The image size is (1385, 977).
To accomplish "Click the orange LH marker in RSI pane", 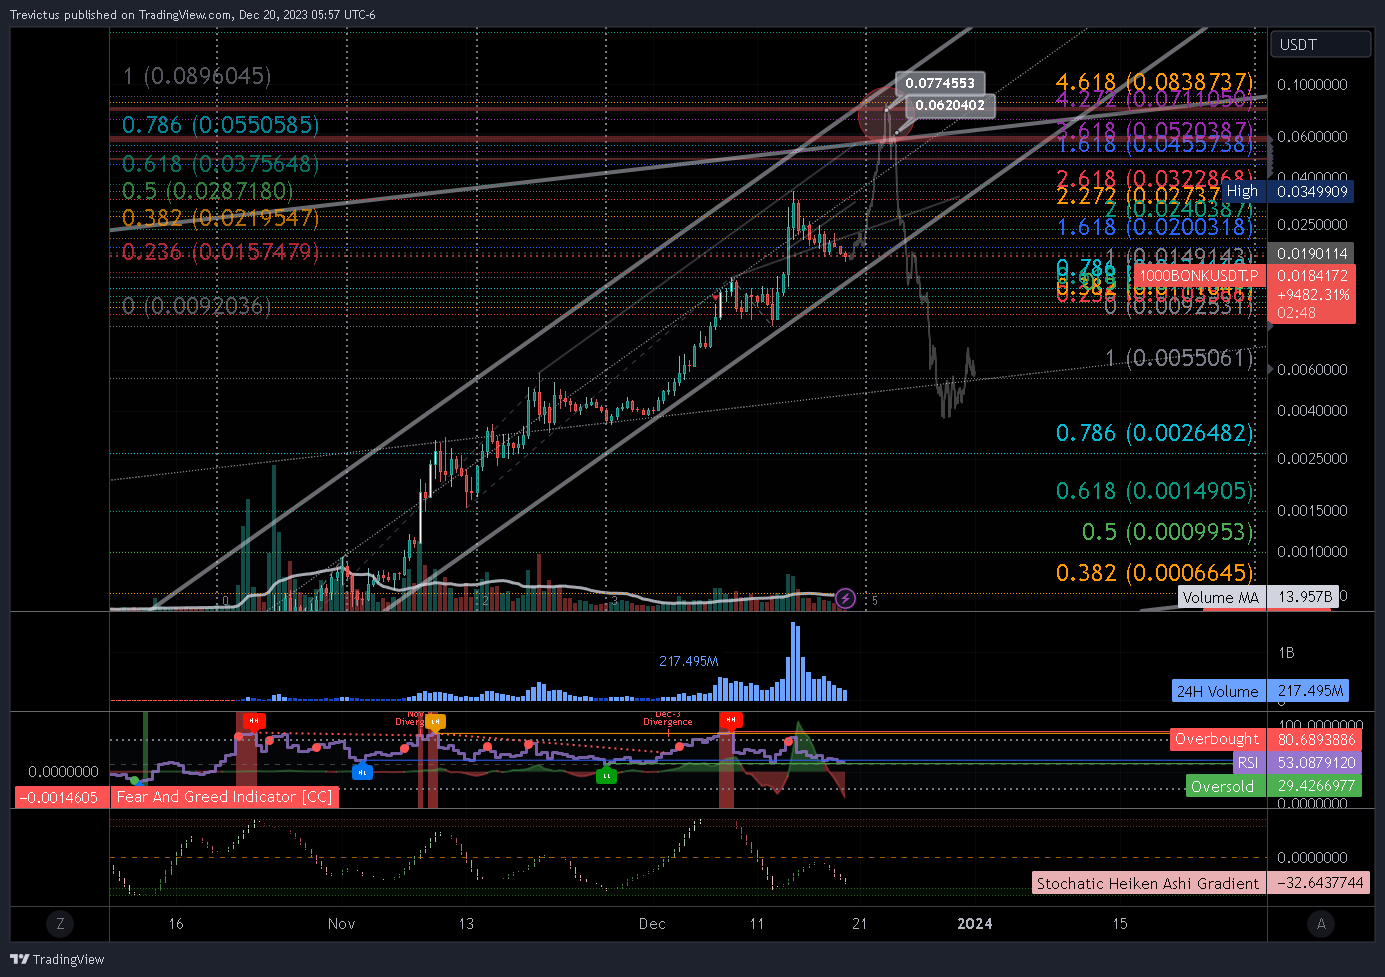I will pos(435,720).
